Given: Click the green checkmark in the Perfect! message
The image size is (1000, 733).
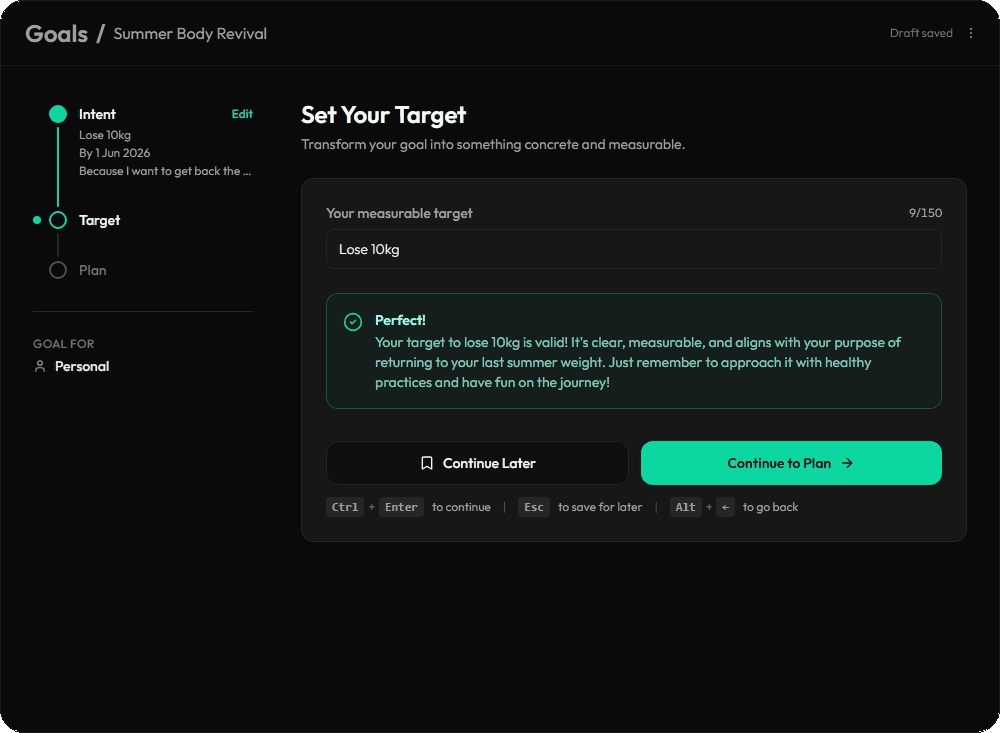Looking at the screenshot, I should (x=352, y=322).
